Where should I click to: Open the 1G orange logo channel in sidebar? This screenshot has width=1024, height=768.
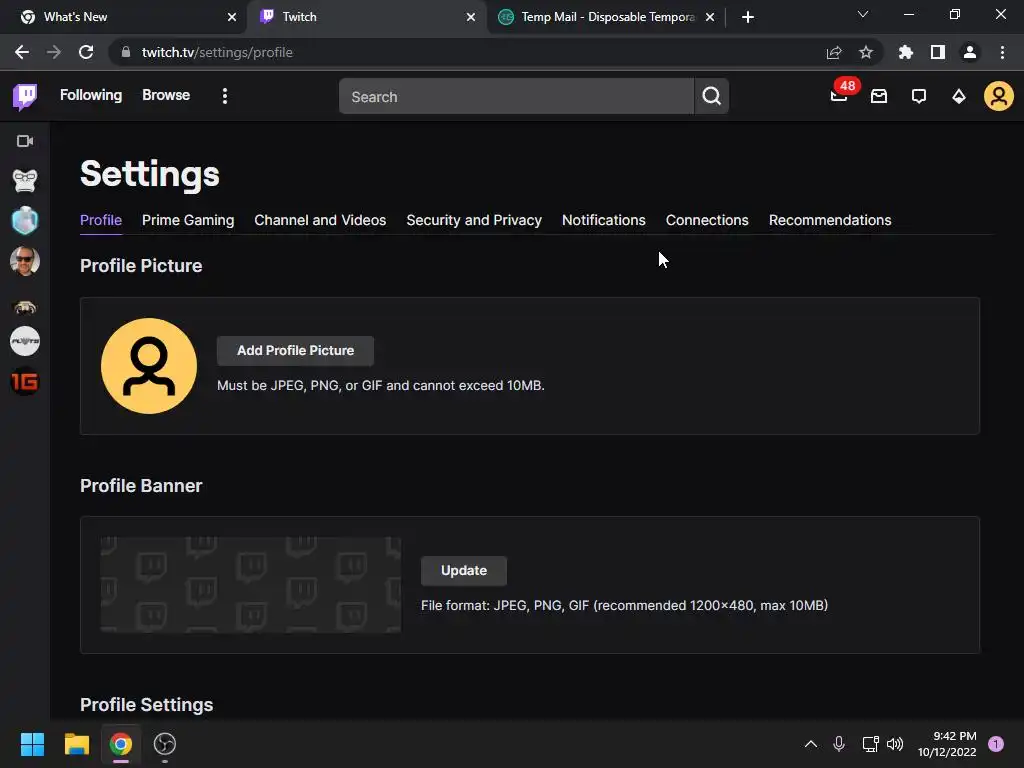tap(25, 381)
